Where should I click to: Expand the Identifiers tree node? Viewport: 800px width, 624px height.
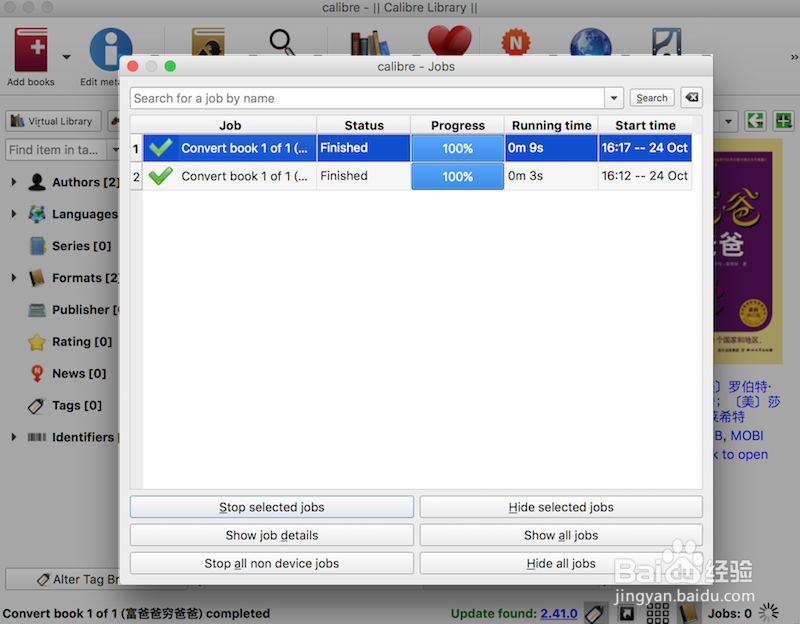[x=14, y=437]
